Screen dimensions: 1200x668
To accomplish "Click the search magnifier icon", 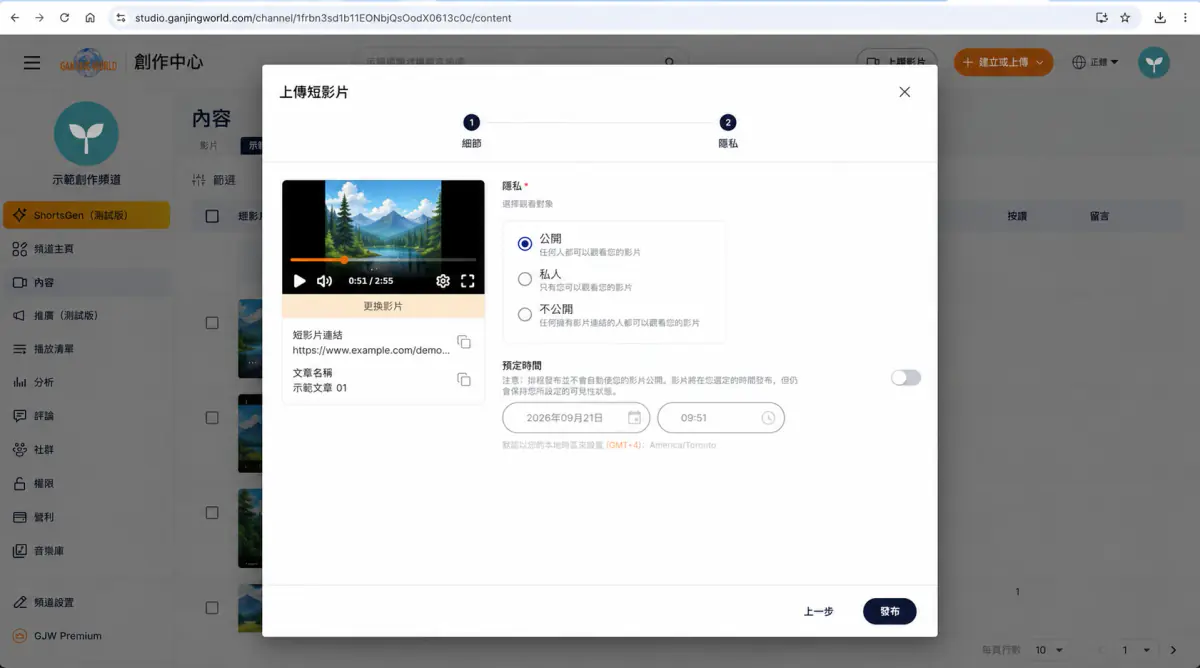I will (x=670, y=62).
